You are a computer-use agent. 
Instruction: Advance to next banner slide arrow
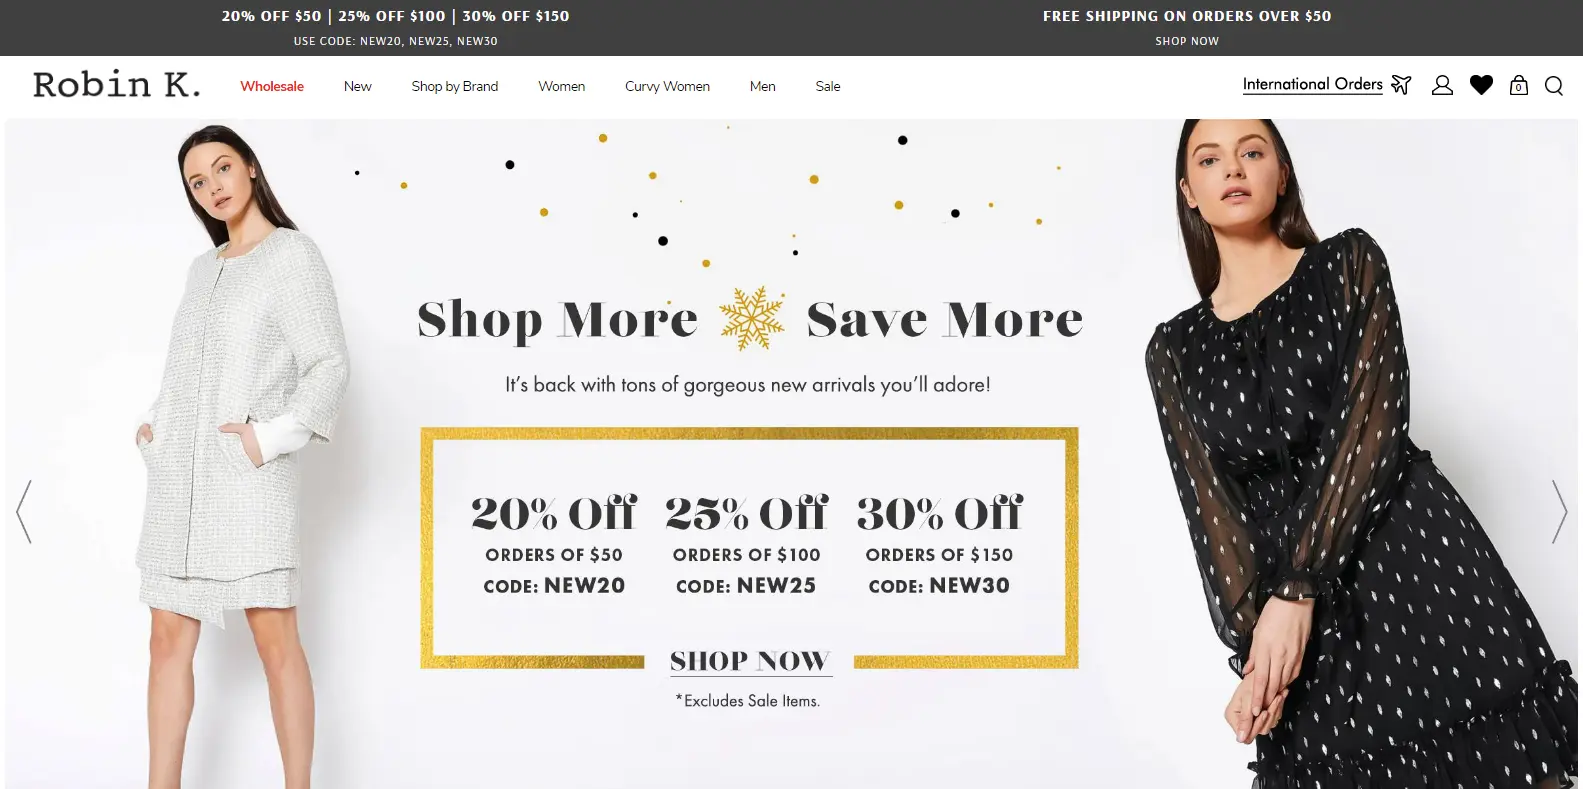tap(1559, 511)
